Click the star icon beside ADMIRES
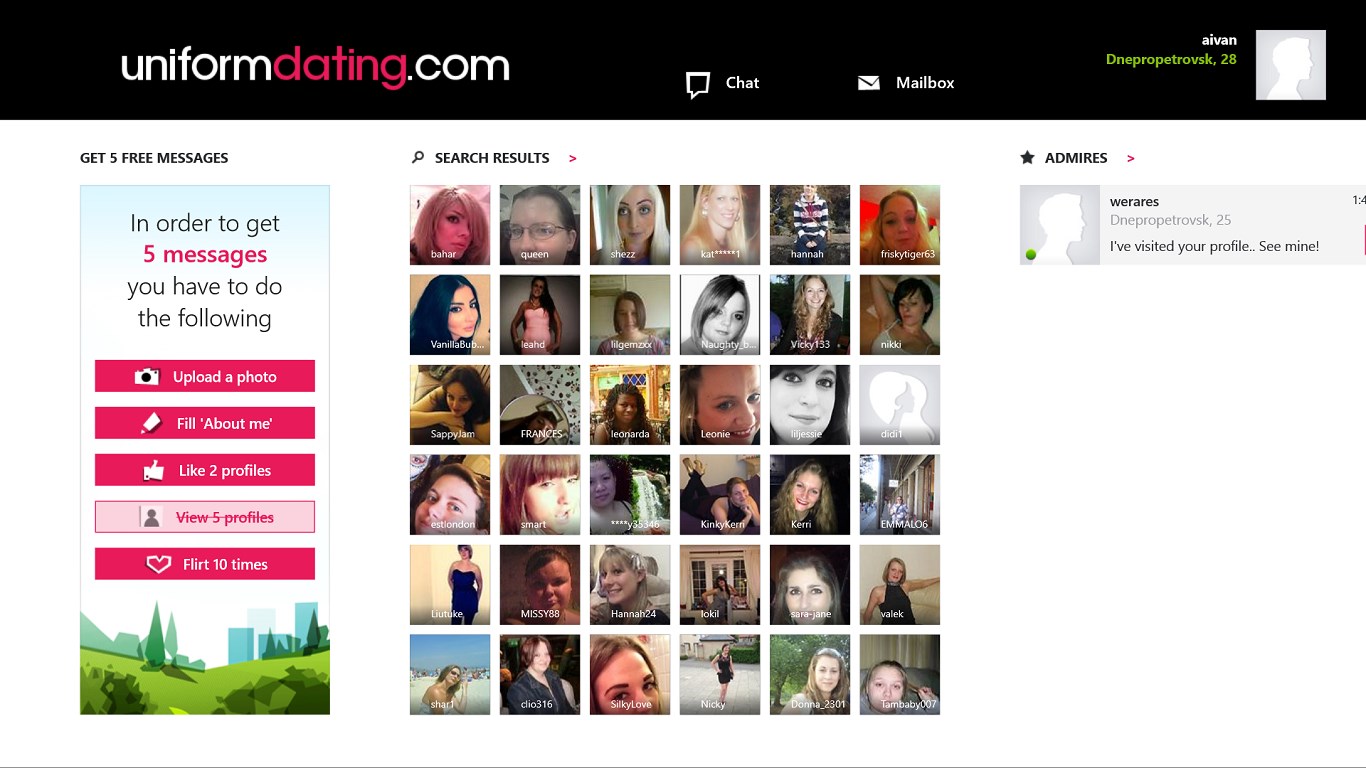The width and height of the screenshot is (1366, 768). pyautogui.click(x=1027, y=157)
